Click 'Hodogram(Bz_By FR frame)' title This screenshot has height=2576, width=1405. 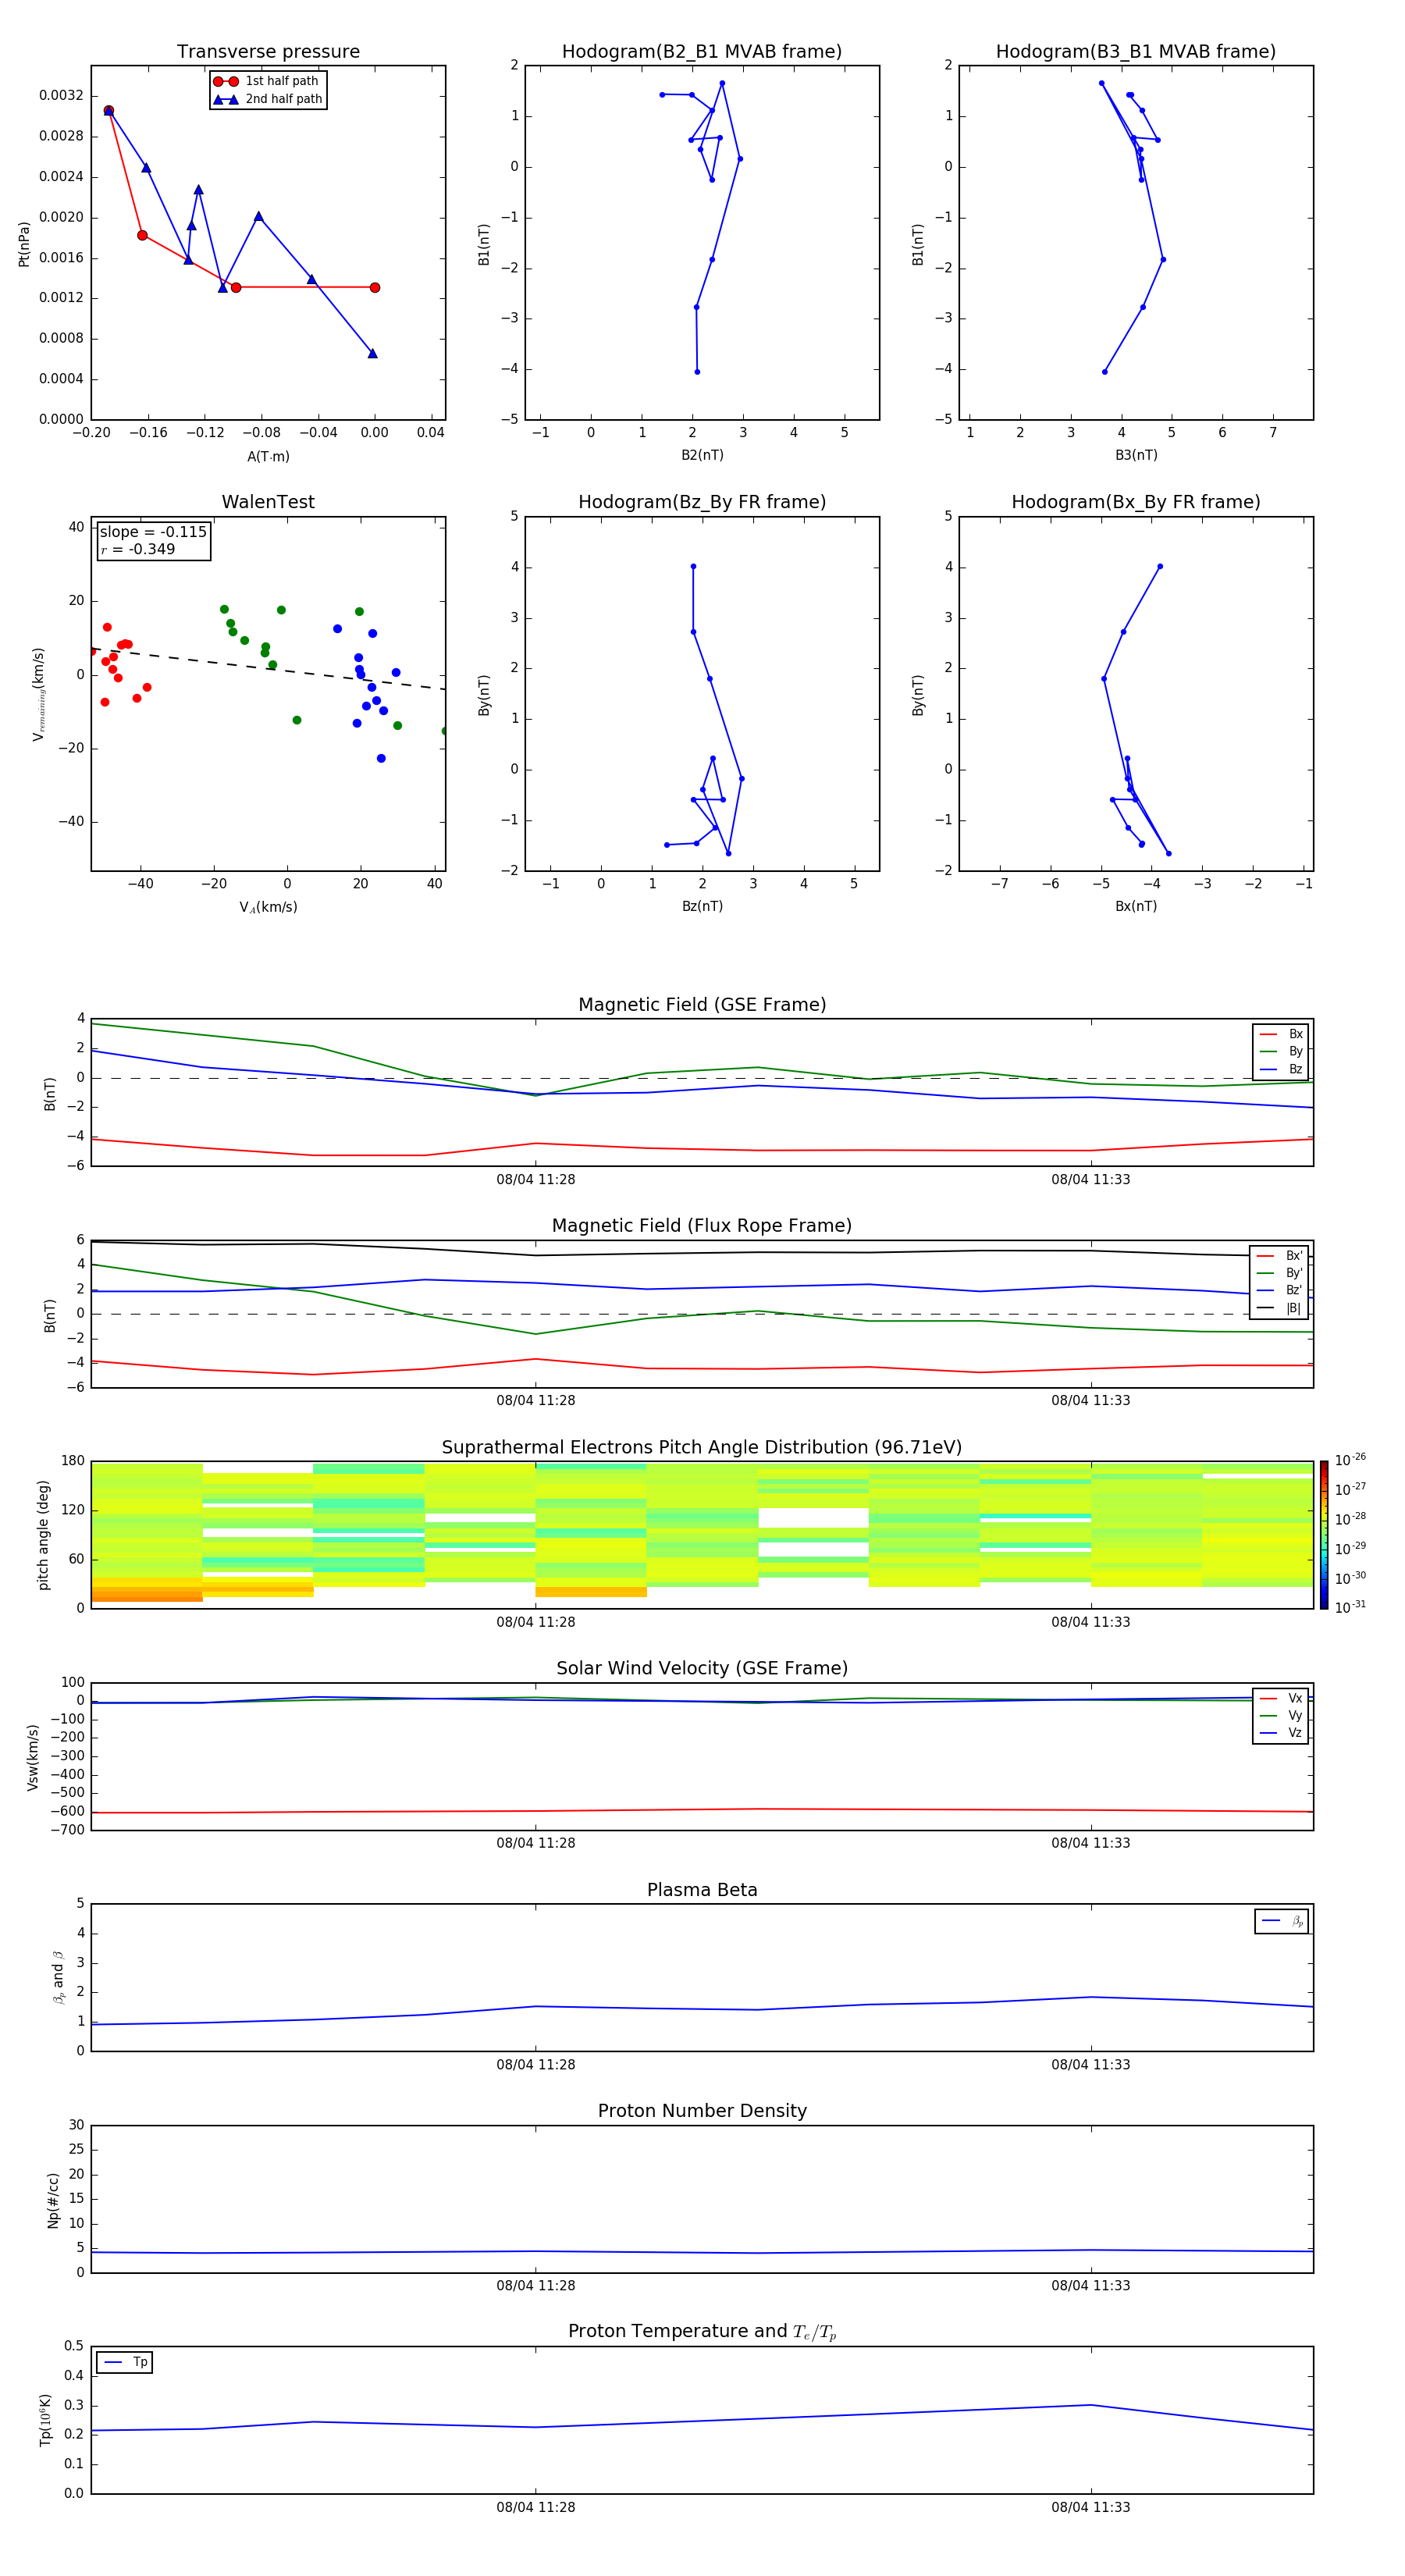coord(702,502)
